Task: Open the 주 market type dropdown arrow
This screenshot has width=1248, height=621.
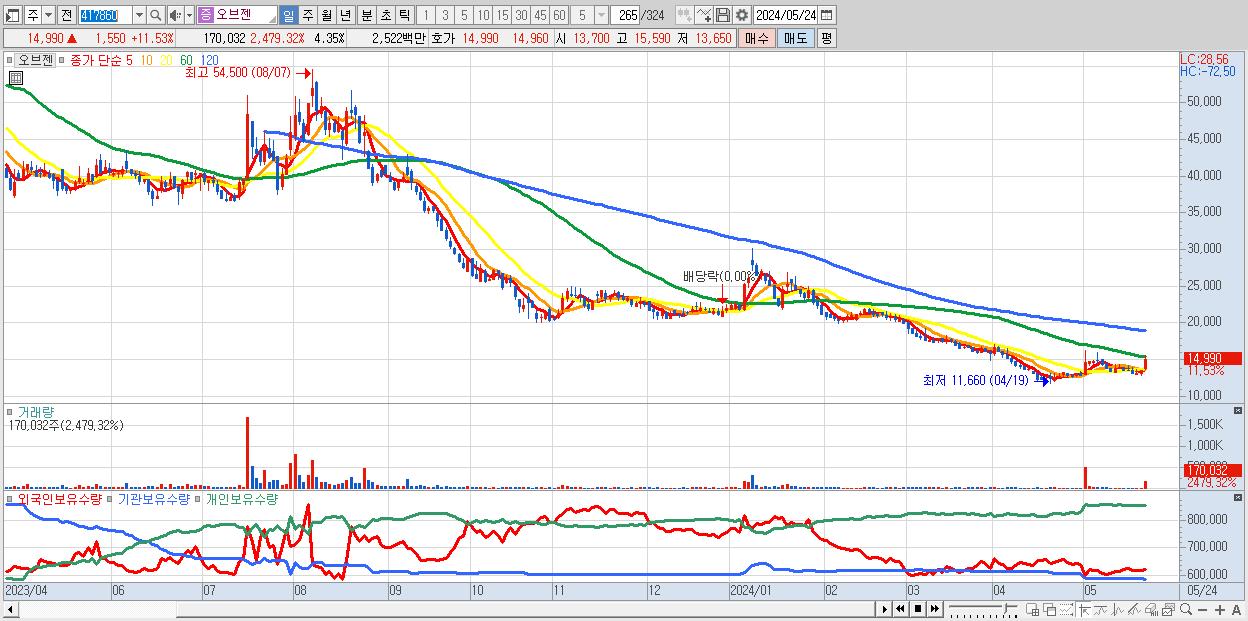Action: (47, 15)
